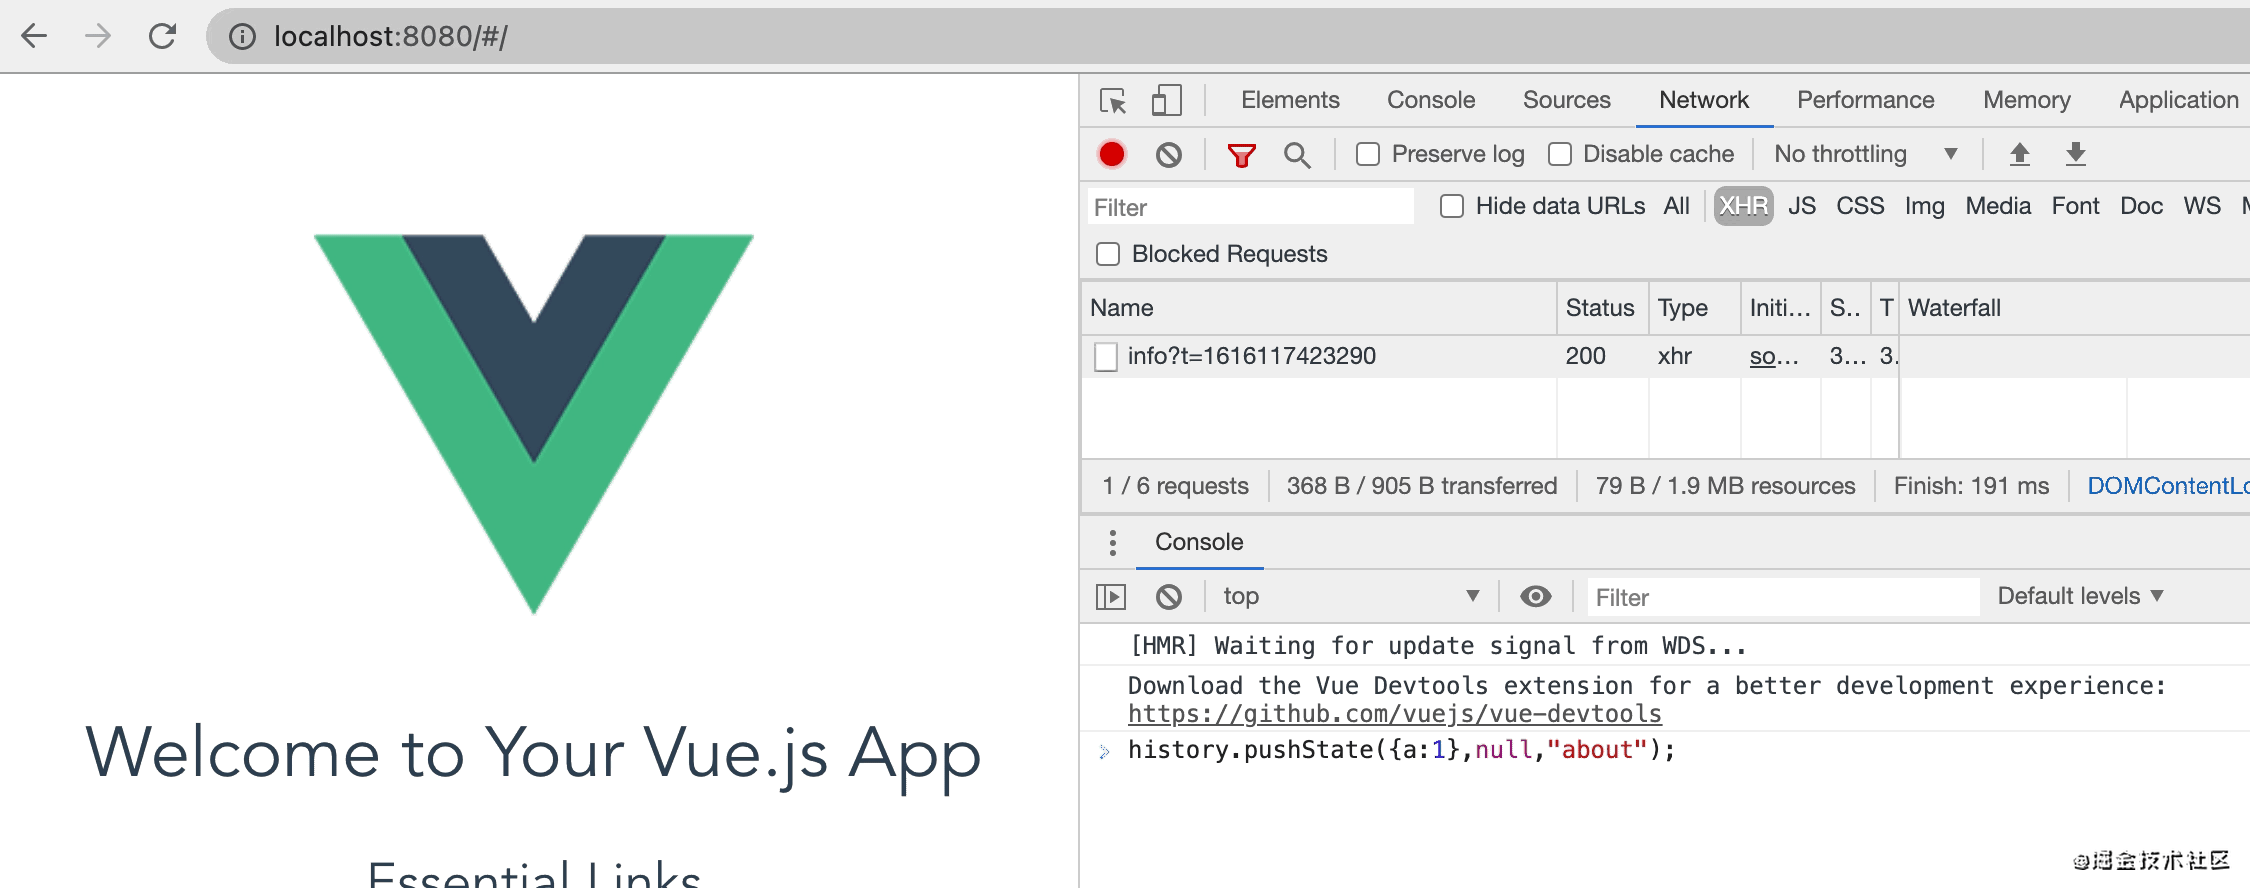The image size is (2250, 888).
Task: Show the console sidebar
Action: [1111, 597]
